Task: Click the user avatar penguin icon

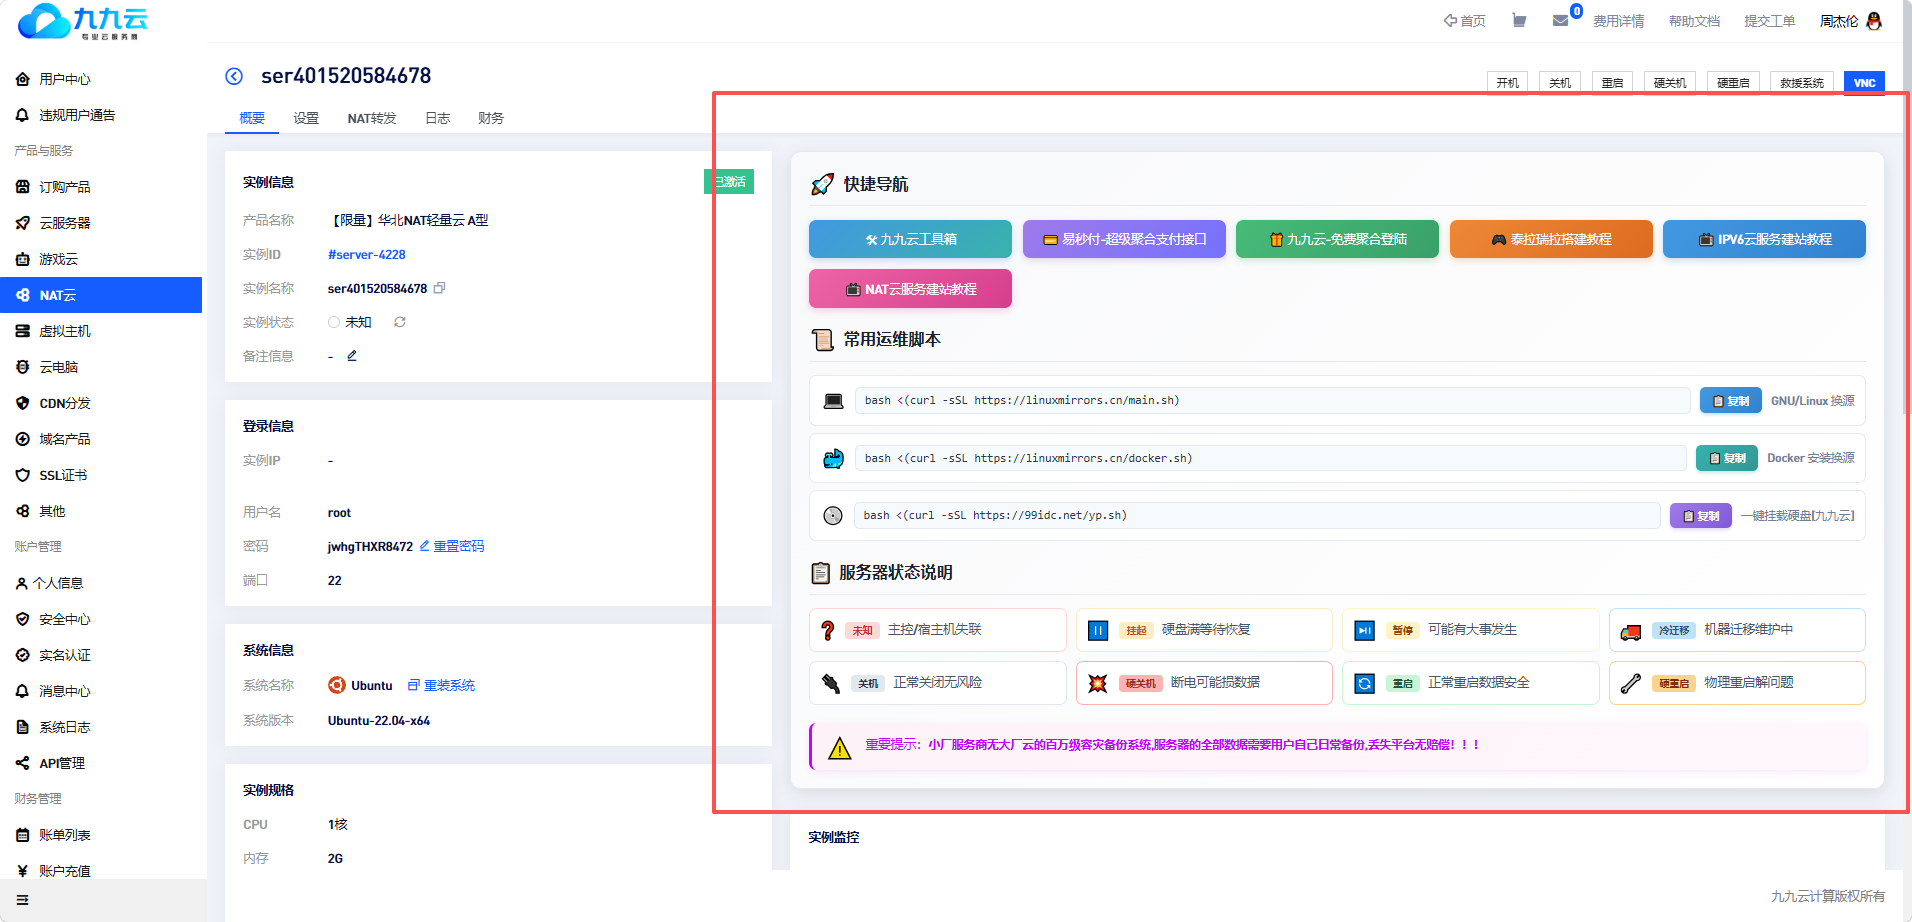Action: coord(1874,20)
